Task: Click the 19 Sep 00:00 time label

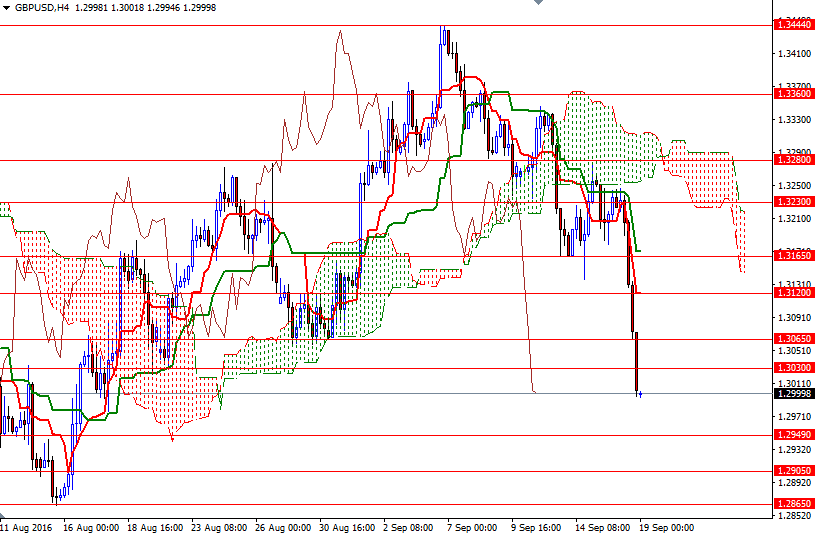Action: click(x=667, y=528)
